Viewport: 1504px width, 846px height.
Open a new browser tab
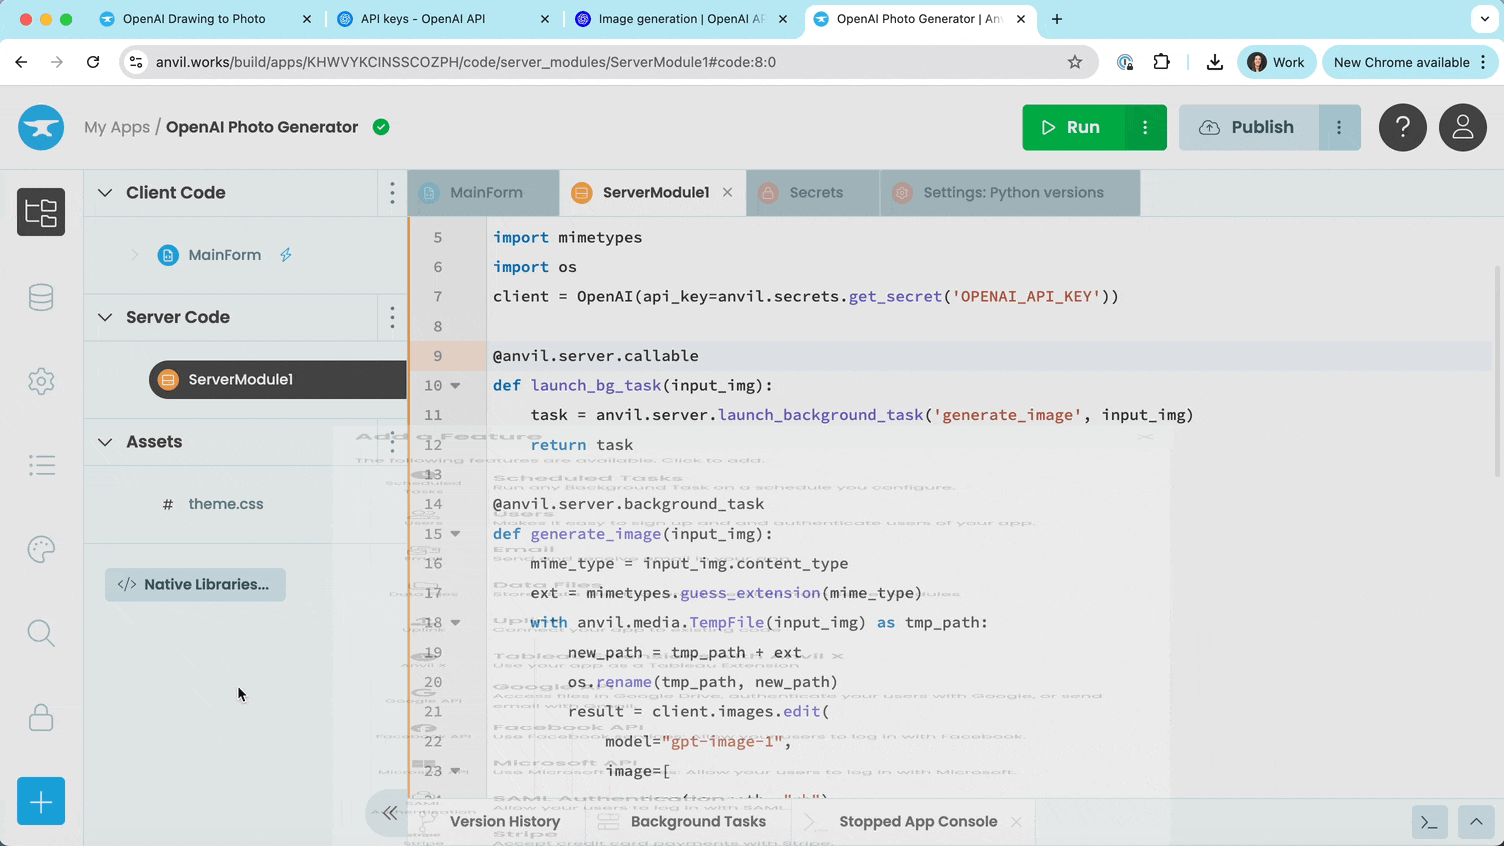point(1057,19)
